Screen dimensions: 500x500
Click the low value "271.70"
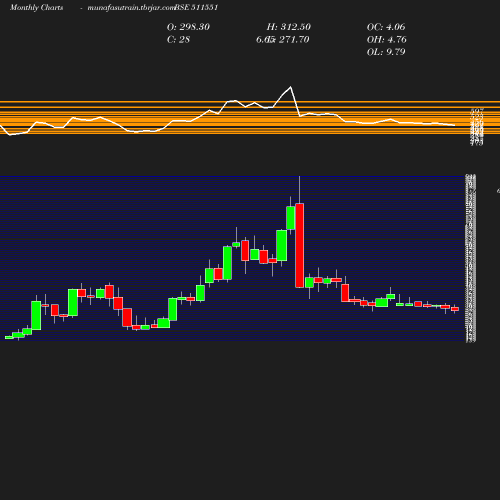tap(294, 40)
